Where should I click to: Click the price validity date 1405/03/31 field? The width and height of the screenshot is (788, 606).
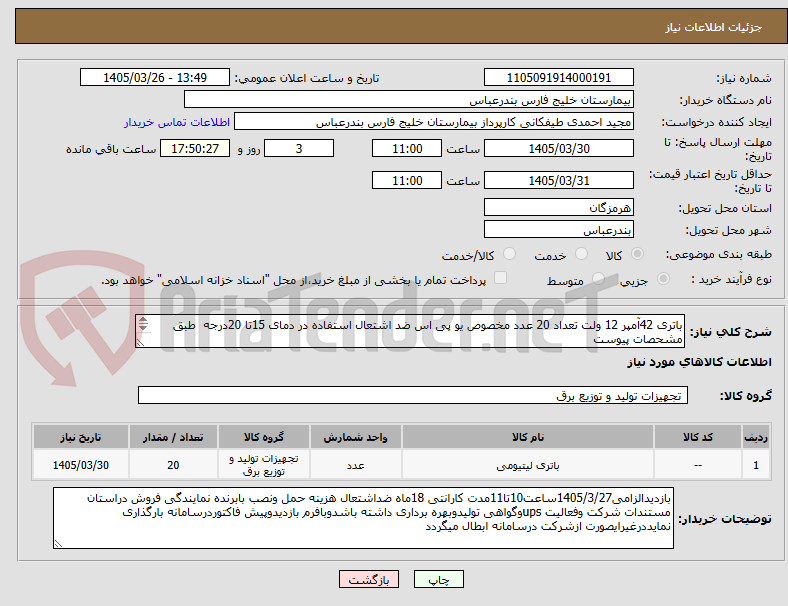point(558,180)
